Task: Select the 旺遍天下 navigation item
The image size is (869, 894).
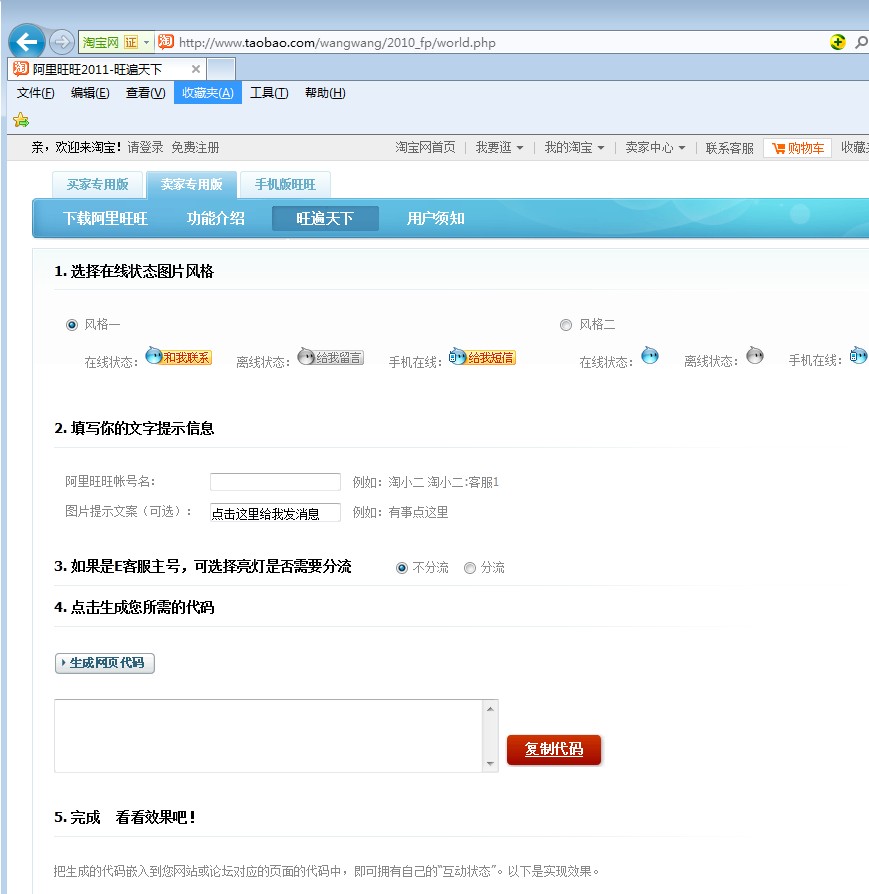Action: coord(325,218)
